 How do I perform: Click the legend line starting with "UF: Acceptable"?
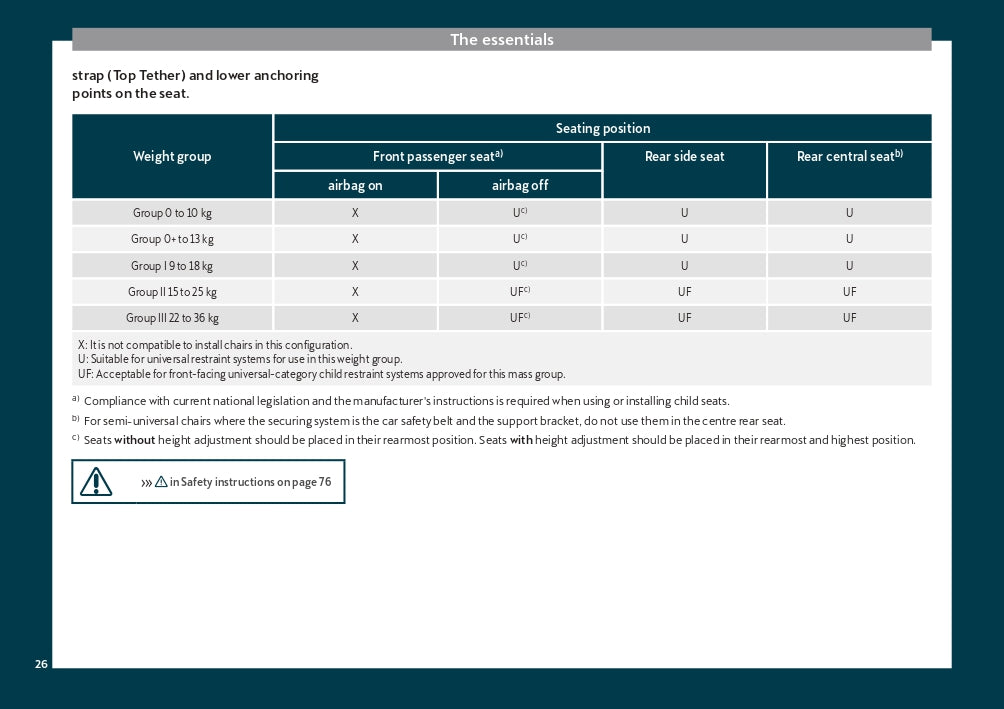pyautogui.click(x=321, y=374)
